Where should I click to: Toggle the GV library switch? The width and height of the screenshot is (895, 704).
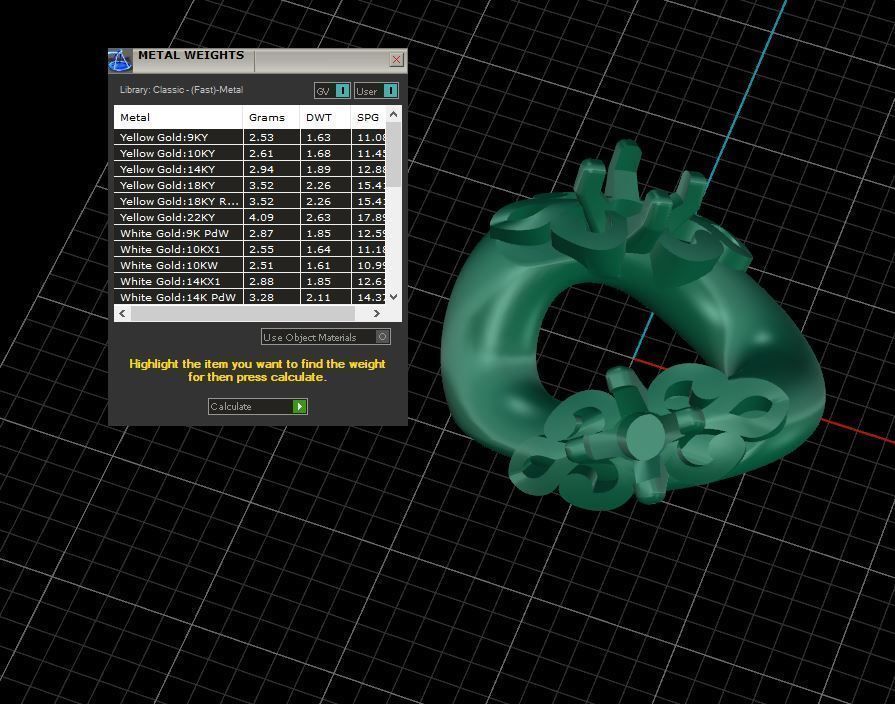point(332,91)
